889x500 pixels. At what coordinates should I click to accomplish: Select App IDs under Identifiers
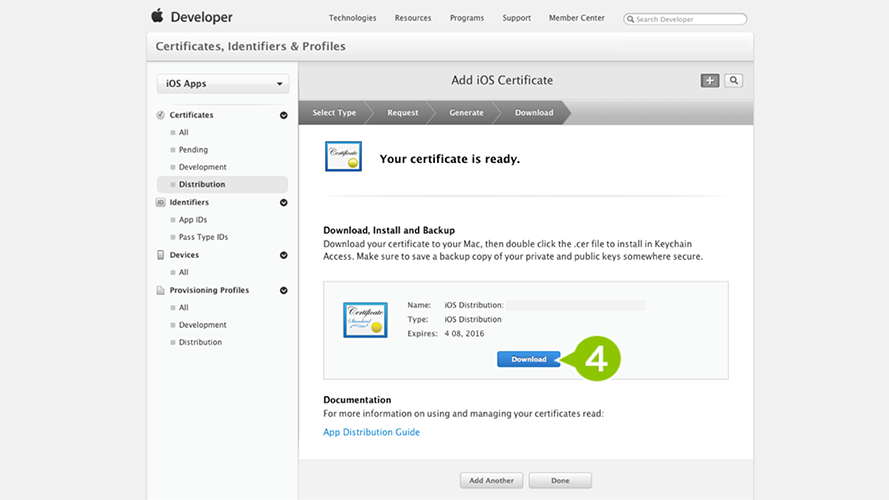(x=193, y=220)
